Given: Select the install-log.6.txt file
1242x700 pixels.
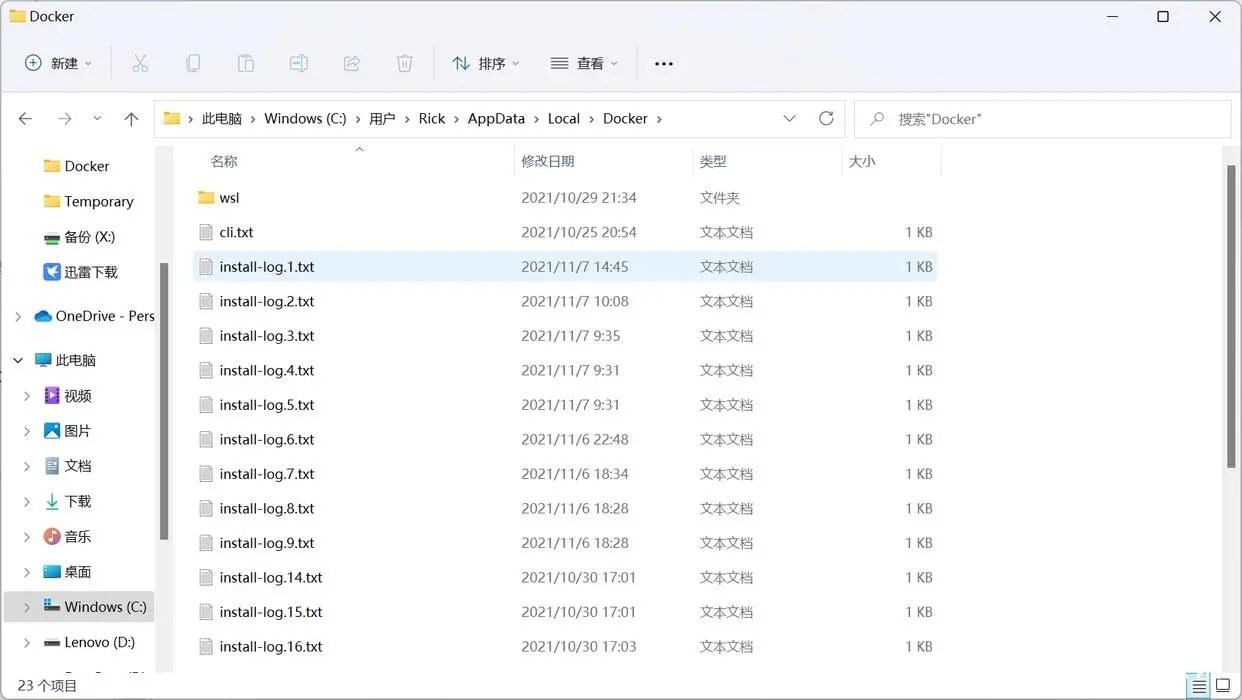Looking at the screenshot, I should coord(267,439).
